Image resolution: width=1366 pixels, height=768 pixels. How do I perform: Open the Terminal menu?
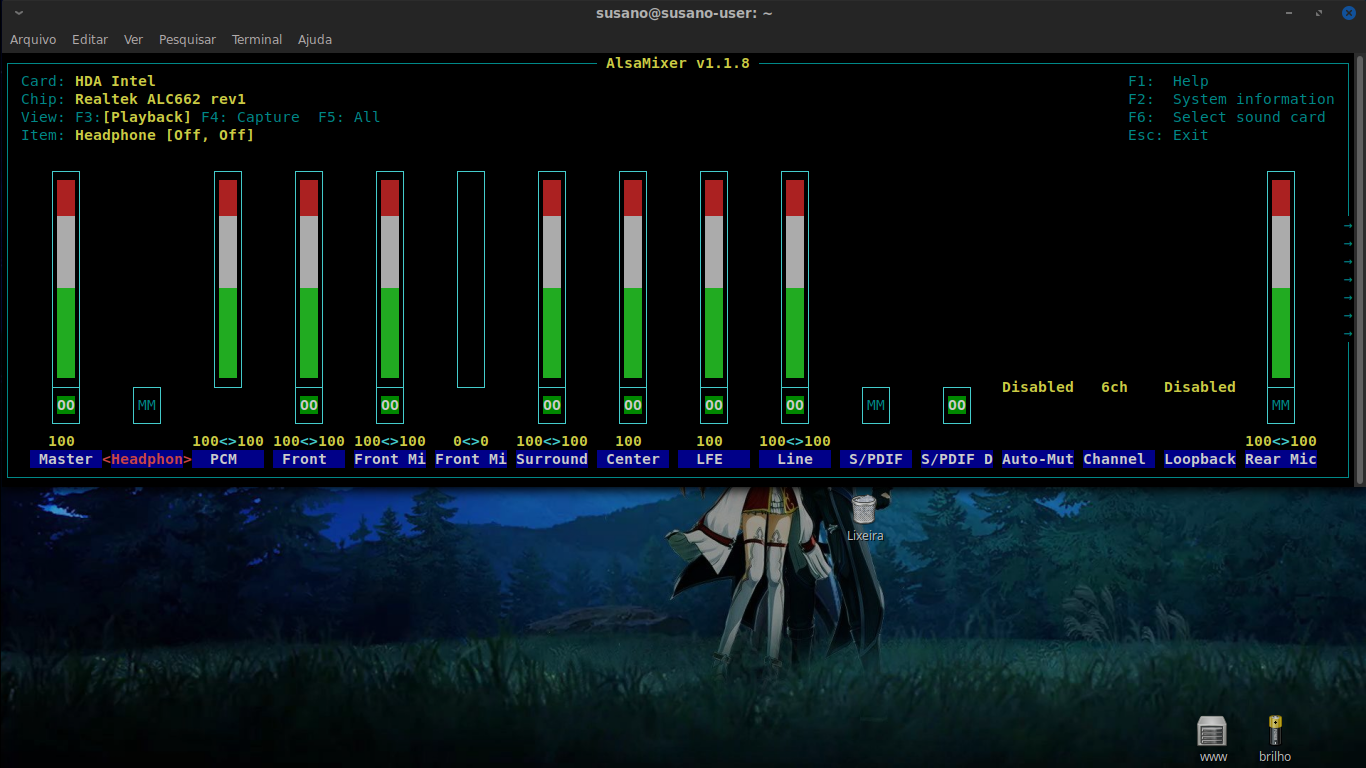tap(257, 40)
